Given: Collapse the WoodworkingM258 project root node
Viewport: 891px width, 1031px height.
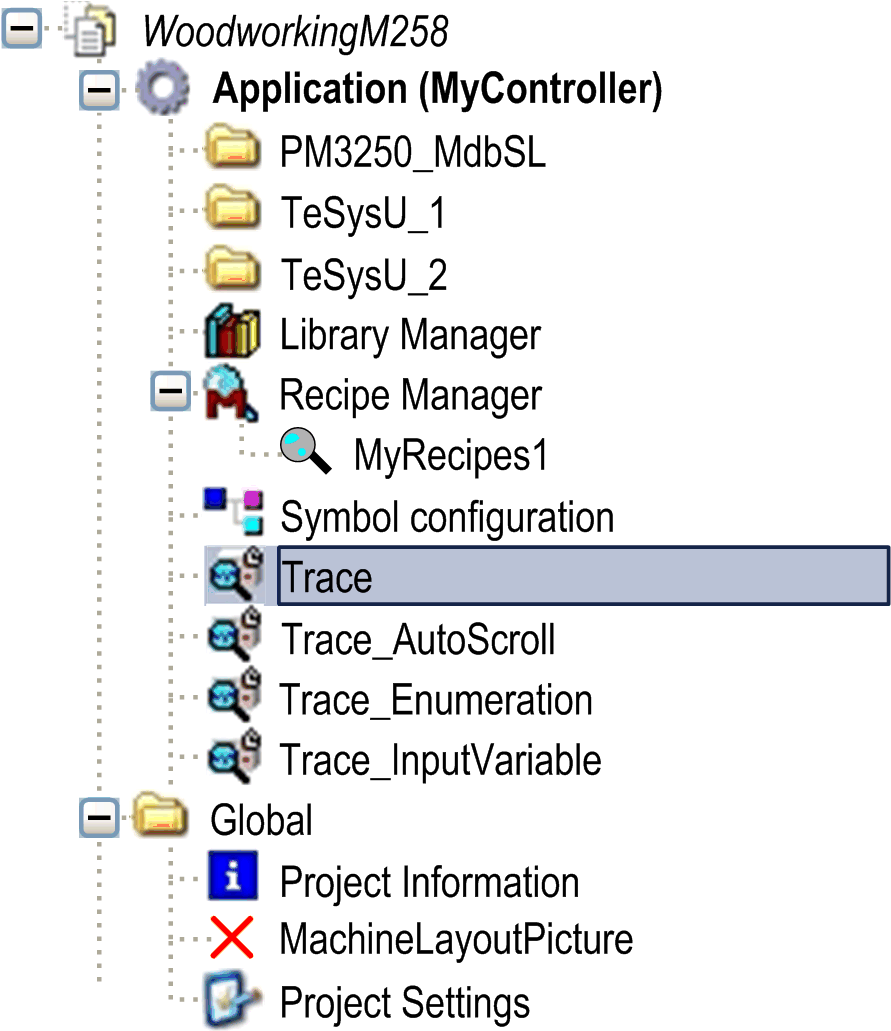Looking at the screenshot, I should (24, 31).
